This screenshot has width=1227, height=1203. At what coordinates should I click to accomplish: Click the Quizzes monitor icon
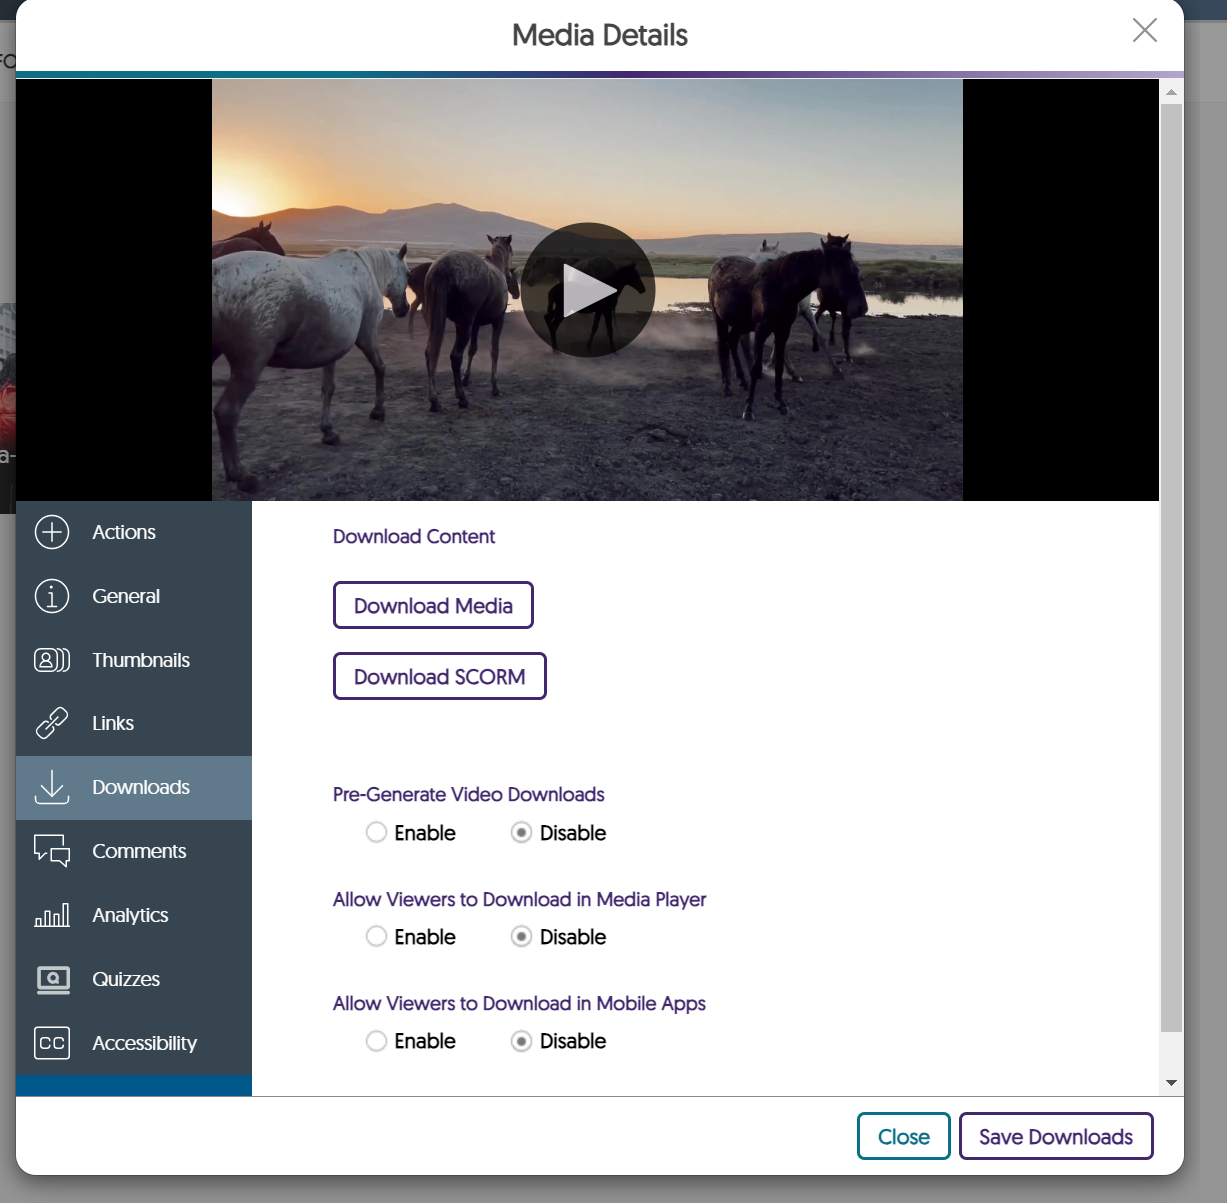tap(53, 980)
